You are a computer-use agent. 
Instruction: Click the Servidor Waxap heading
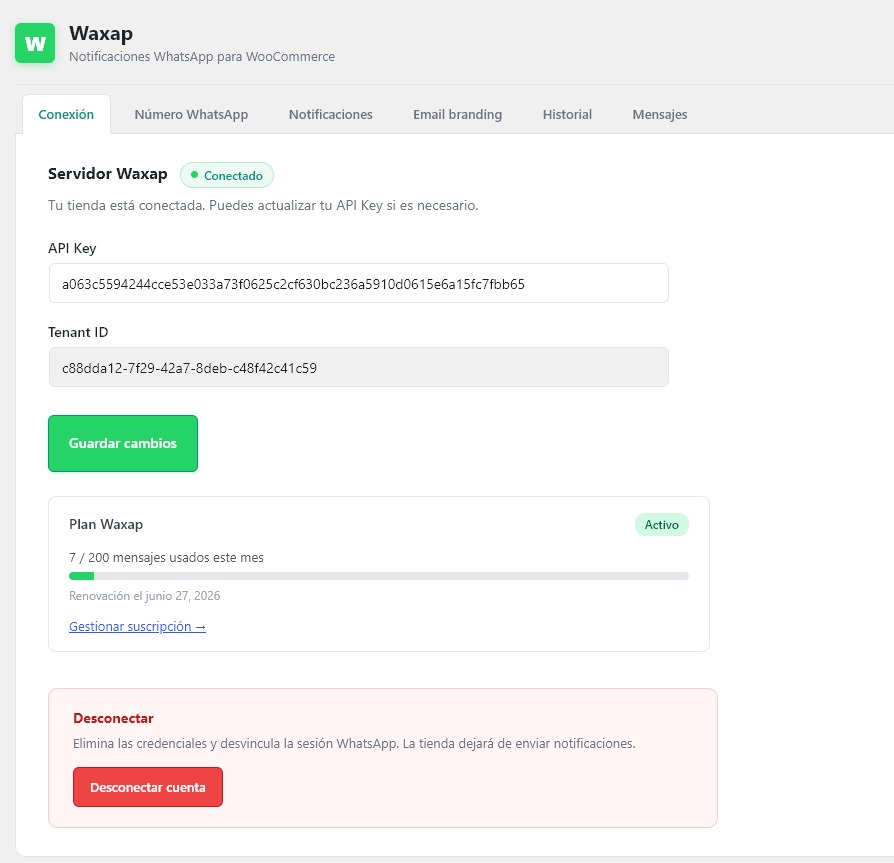click(x=108, y=174)
